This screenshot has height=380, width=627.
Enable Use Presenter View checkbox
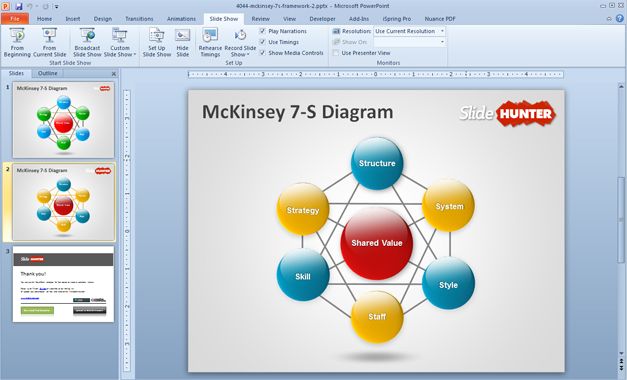336,53
